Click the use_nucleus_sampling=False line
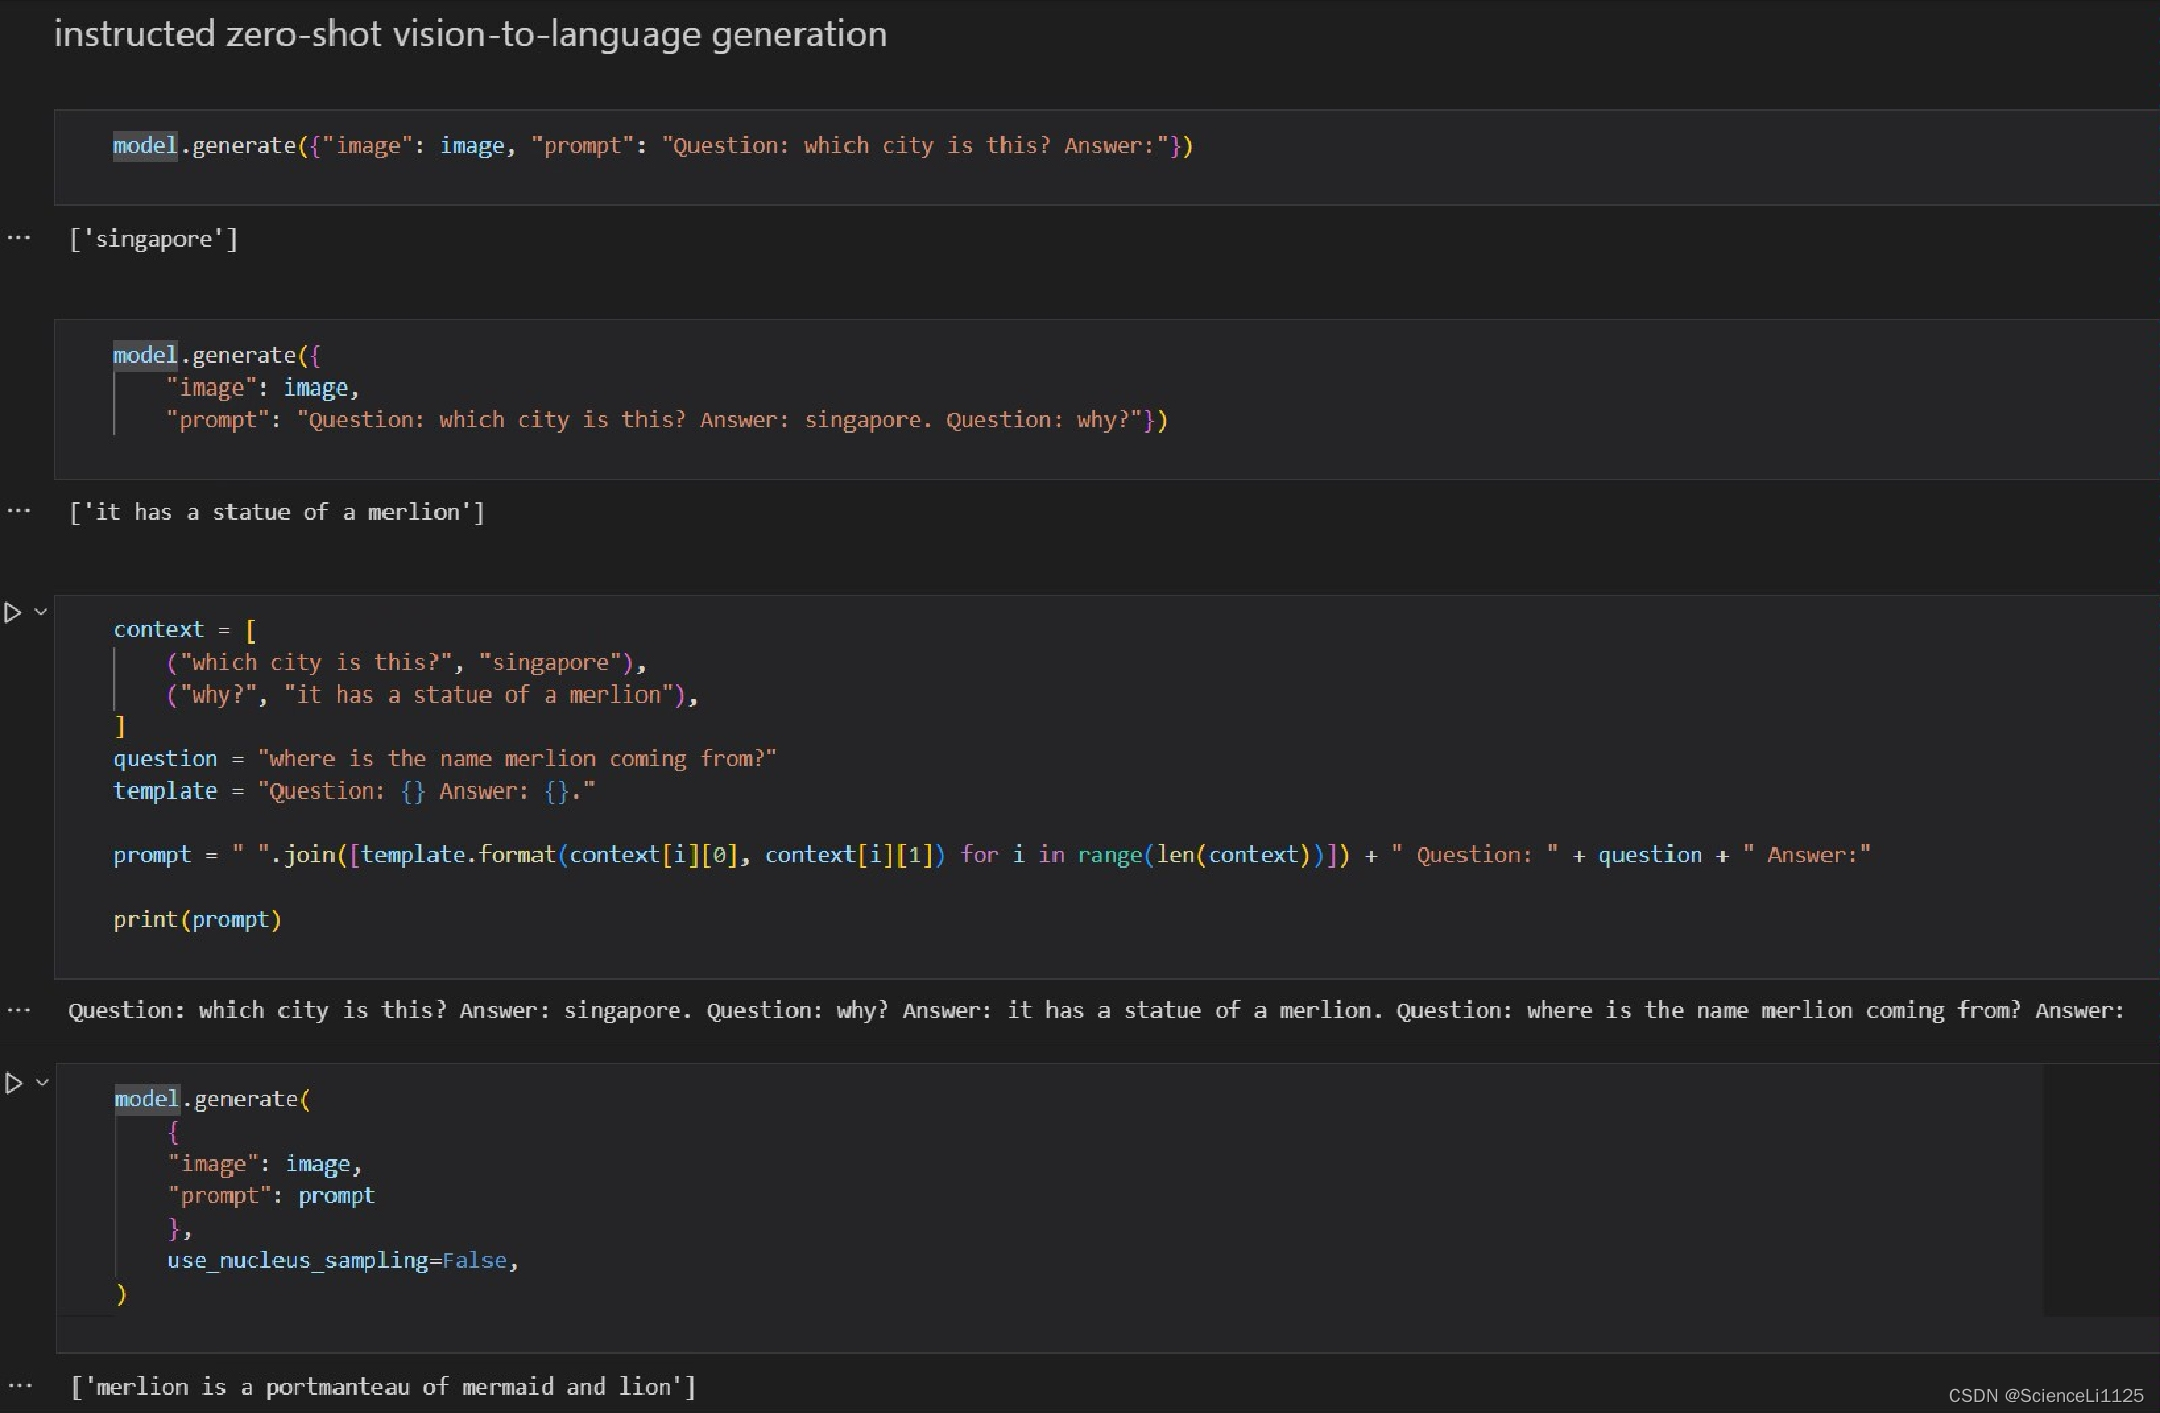The width and height of the screenshot is (2160, 1413). (x=342, y=1261)
